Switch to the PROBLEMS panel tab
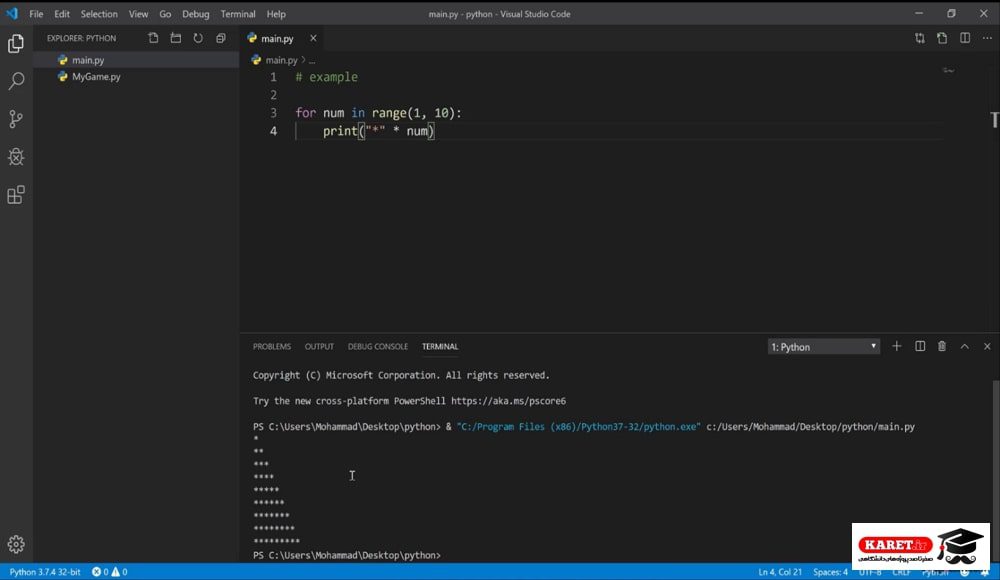The height and width of the screenshot is (580, 1000). click(272, 346)
